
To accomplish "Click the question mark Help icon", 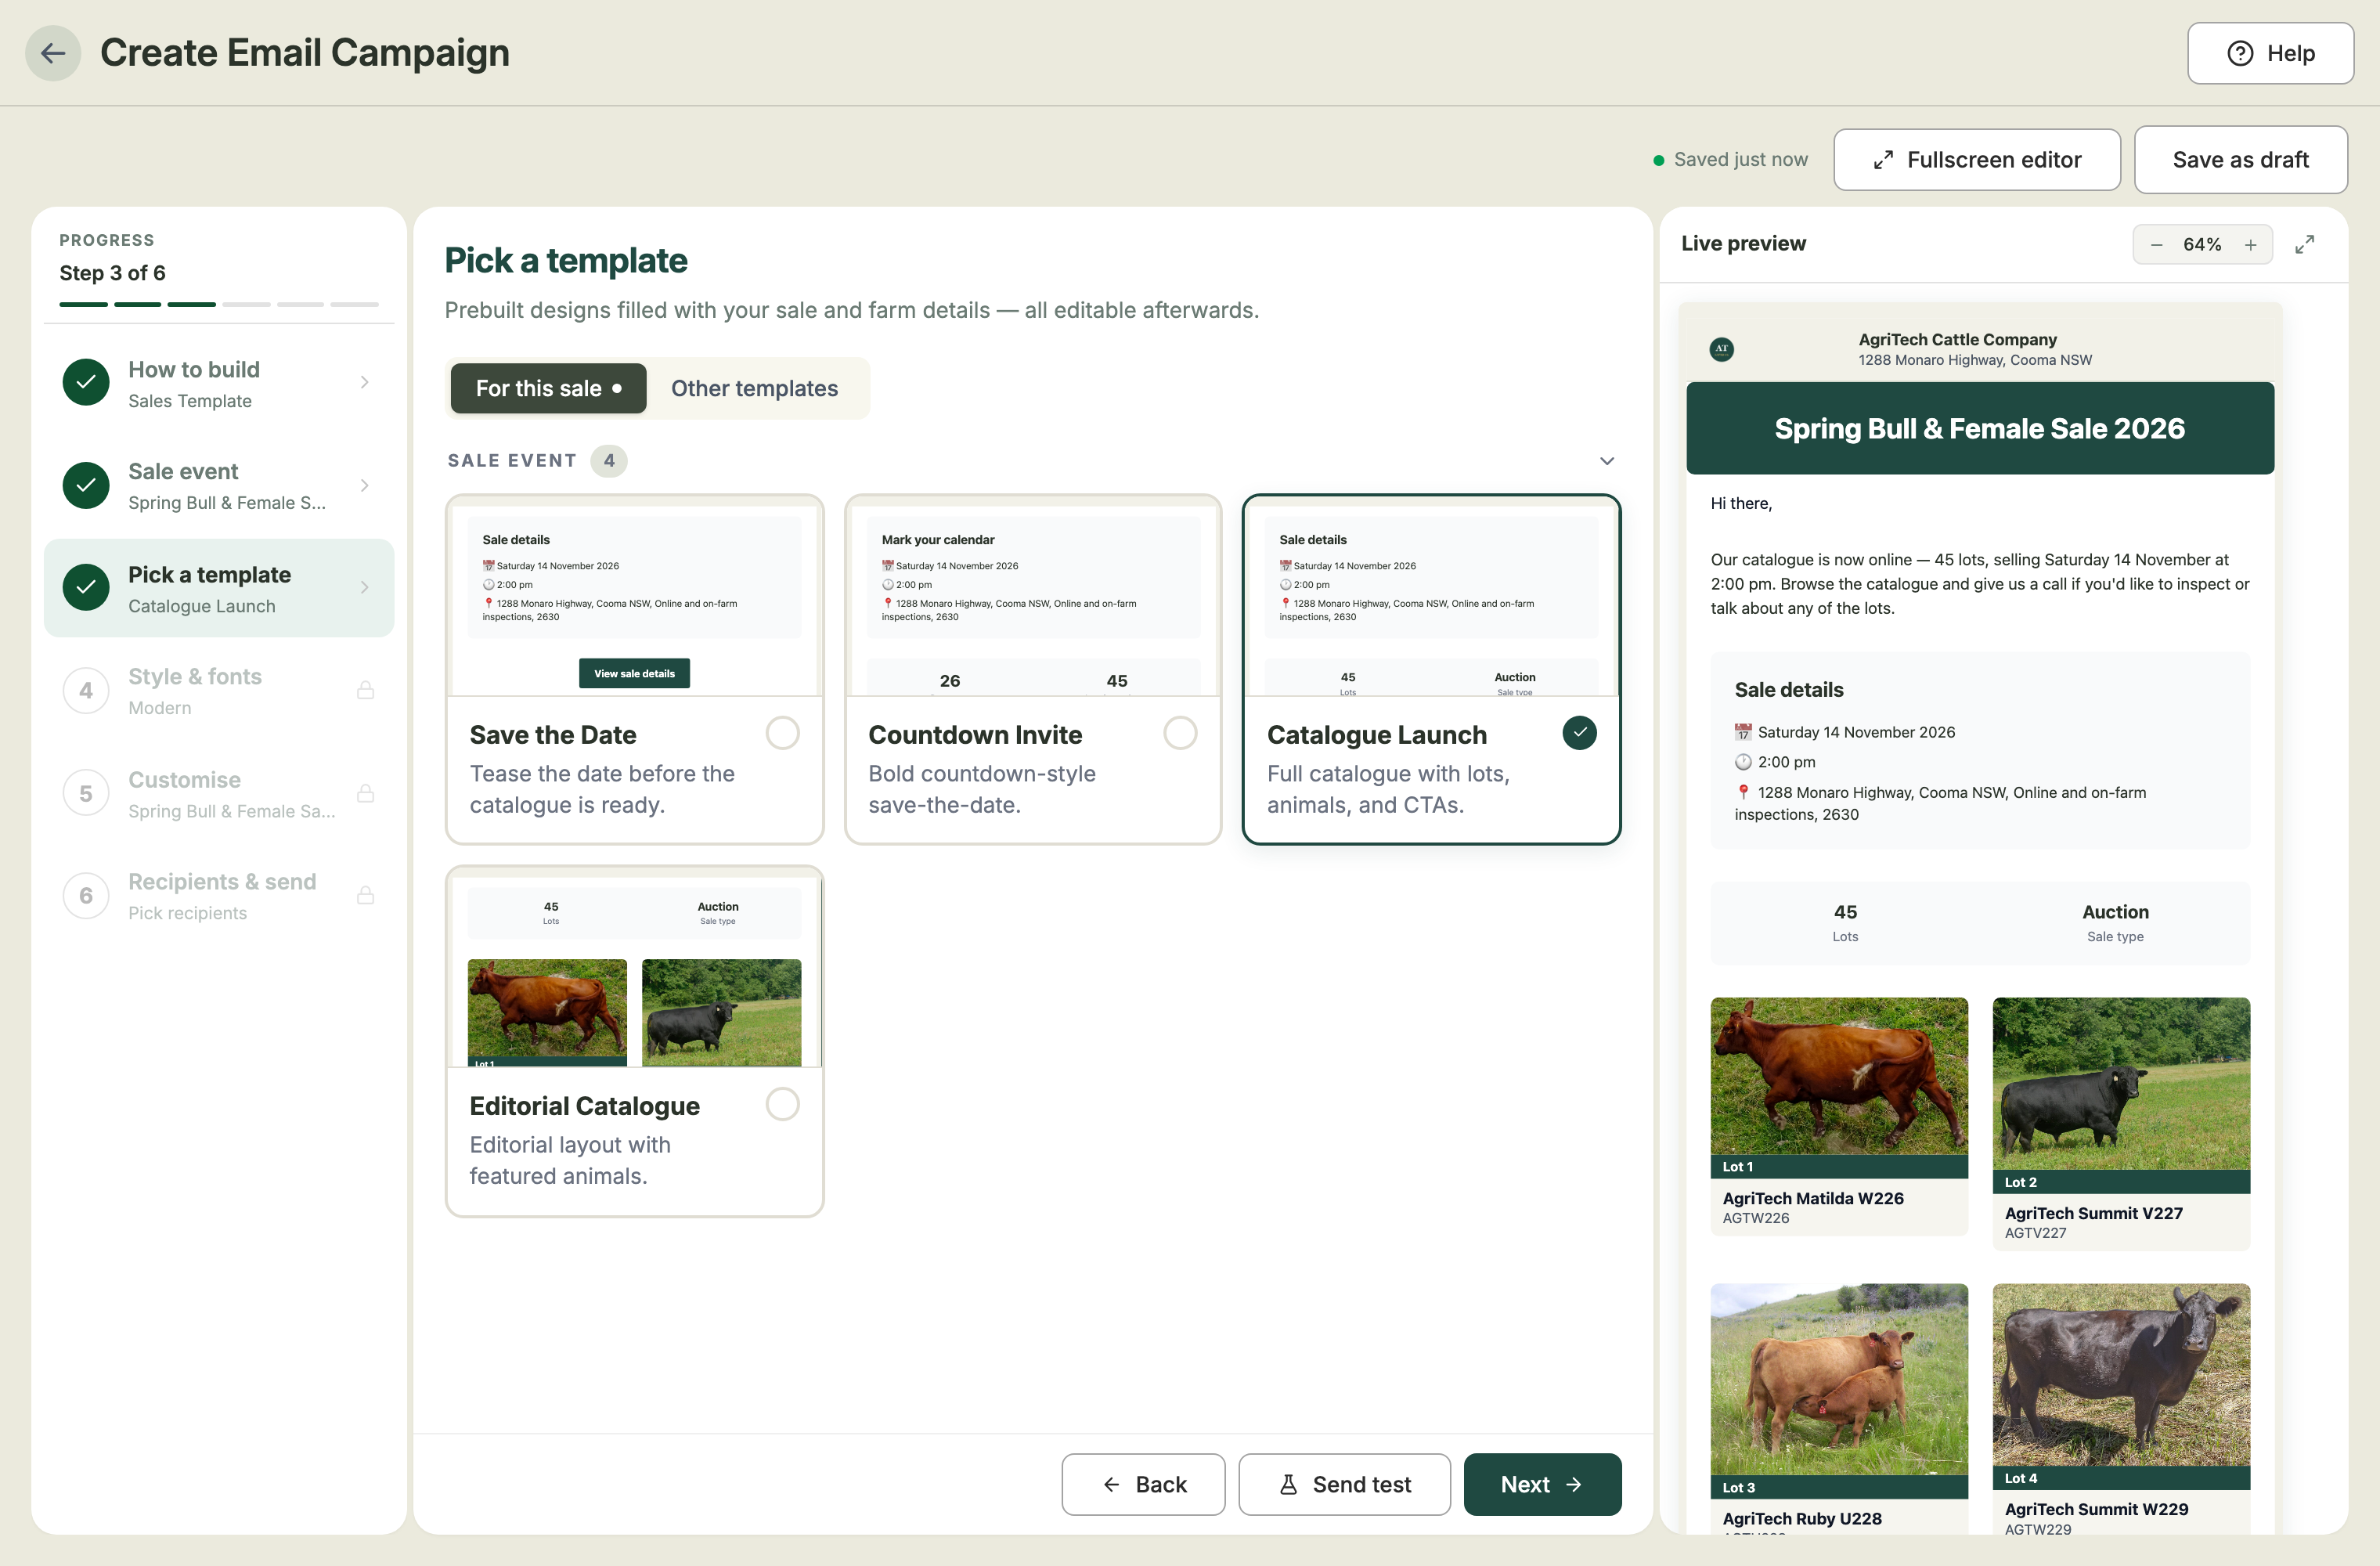I will pos(2240,53).
